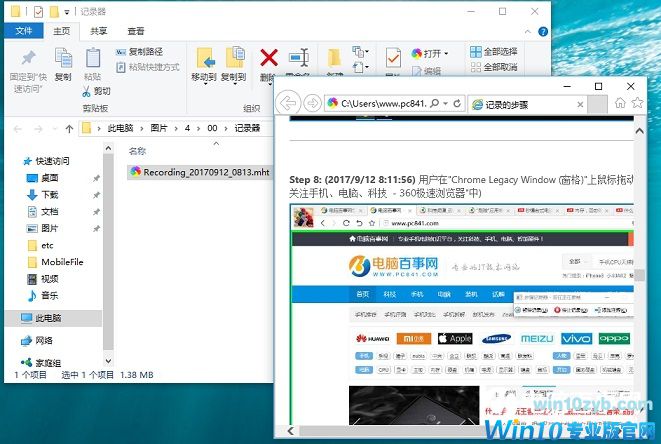Screen dimensions: 661x444
Task: Click search magnifier icon in IE address bar
Action: (x=434, y=103)
